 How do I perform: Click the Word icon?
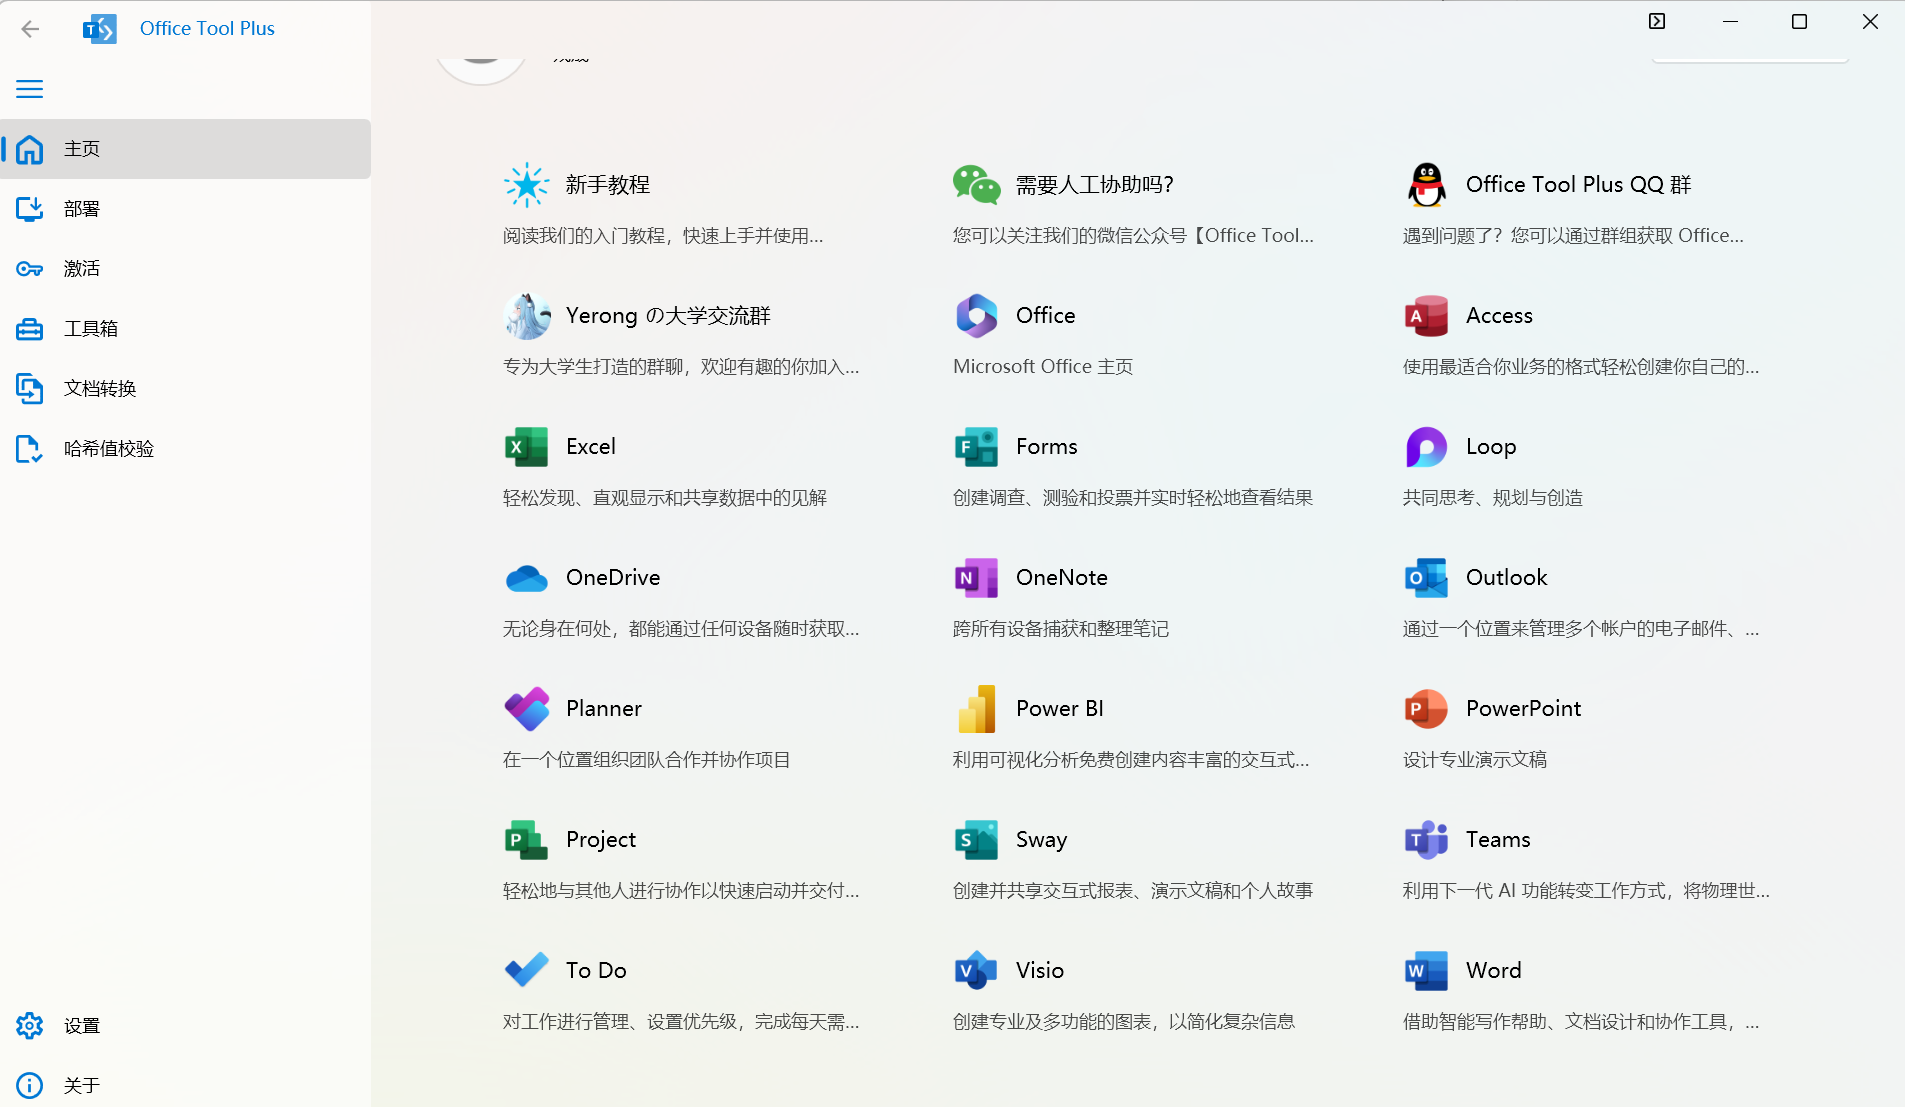point(1427,971)
